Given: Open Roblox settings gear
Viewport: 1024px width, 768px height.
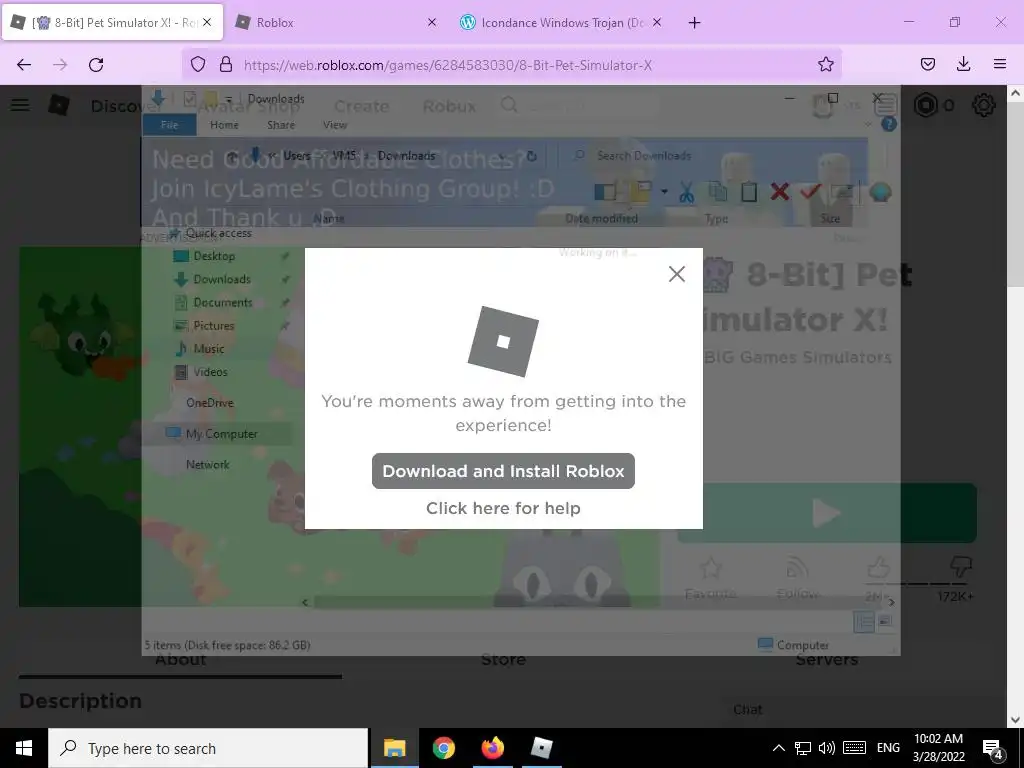Looking at the screenshot, I should [984, 105].
